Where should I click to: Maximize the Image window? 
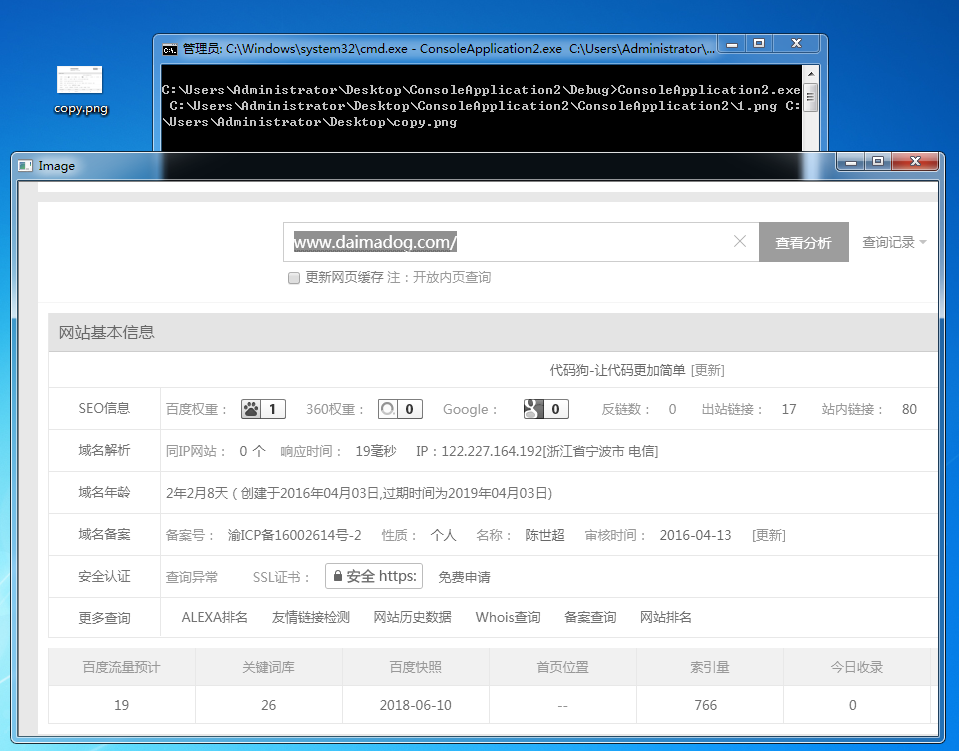point(878,162)
